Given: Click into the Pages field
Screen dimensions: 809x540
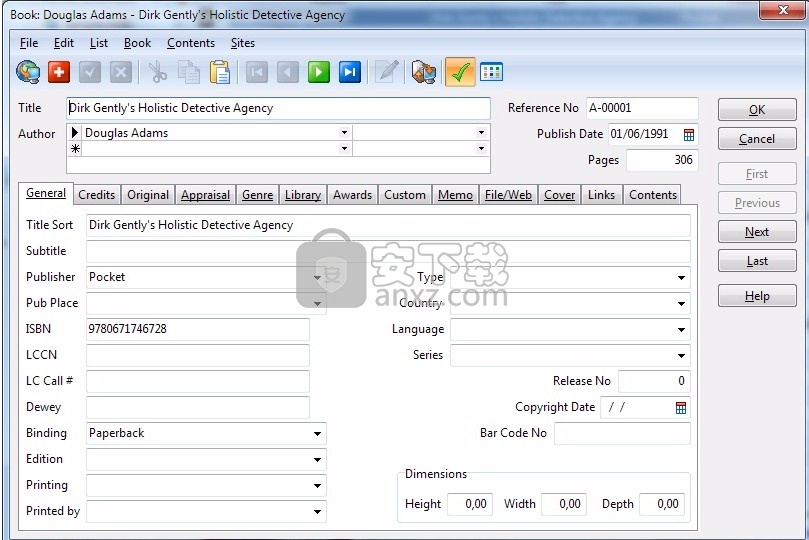Looking at the screenshot, I should click(662, 160).
